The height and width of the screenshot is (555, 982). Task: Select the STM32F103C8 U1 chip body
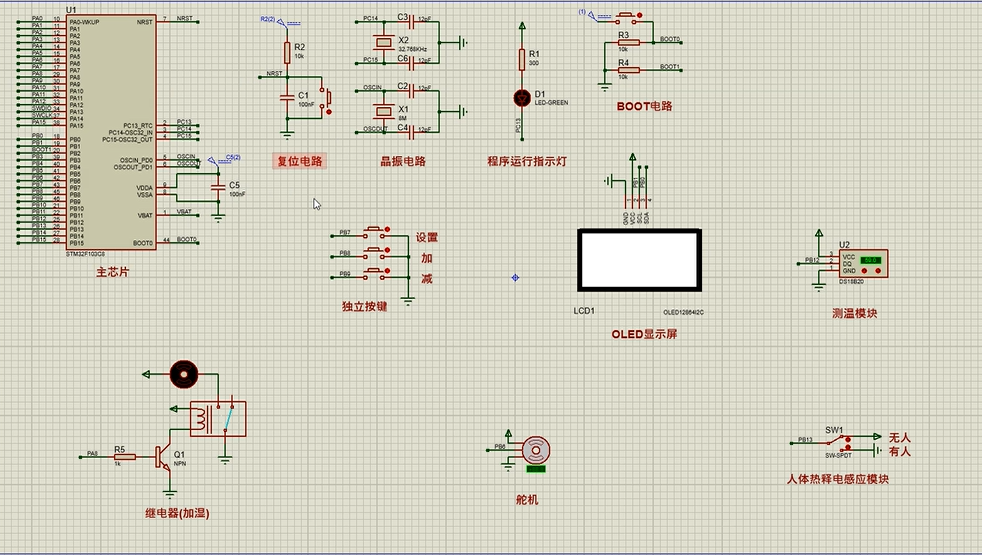pyautogui.click(x=111, y=132)
